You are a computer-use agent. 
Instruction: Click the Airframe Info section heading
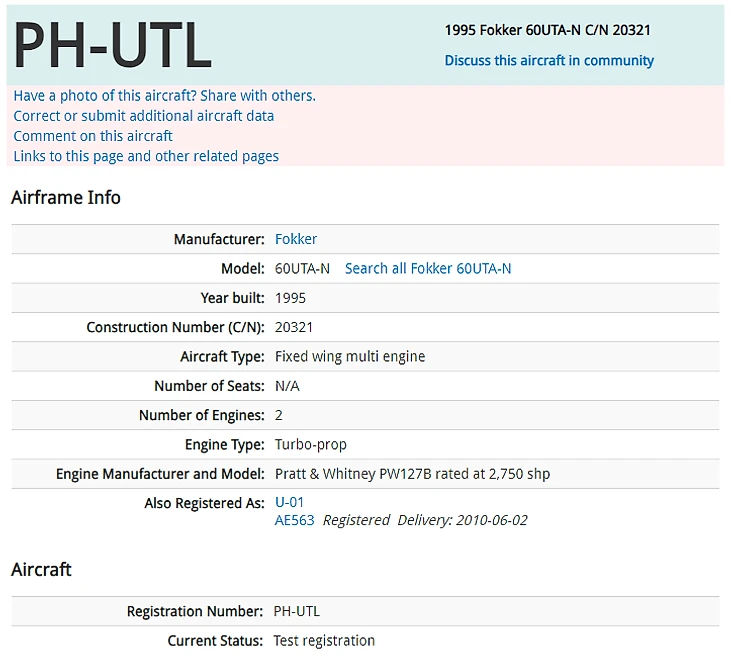[66, 197]
